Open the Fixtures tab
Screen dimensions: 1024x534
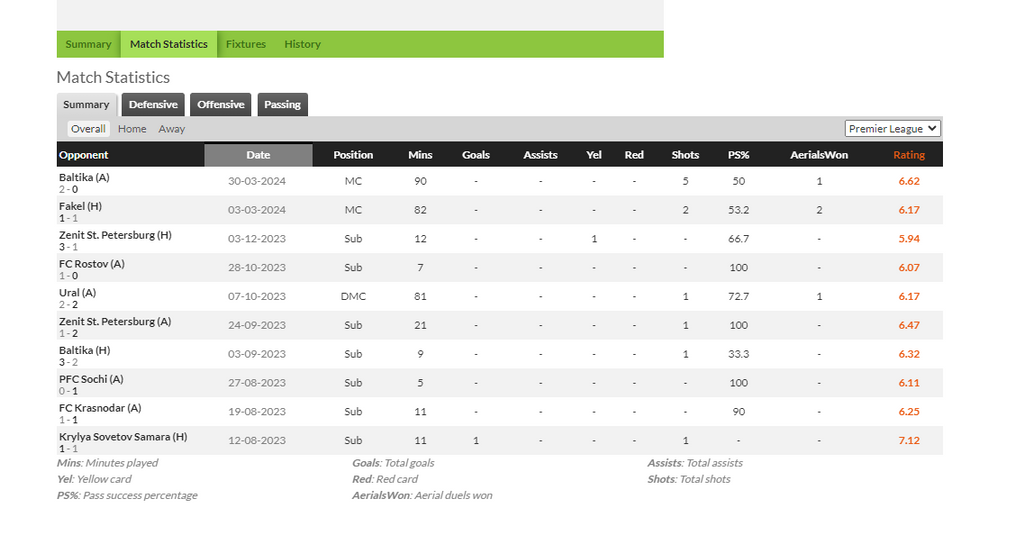pos(246,44)
